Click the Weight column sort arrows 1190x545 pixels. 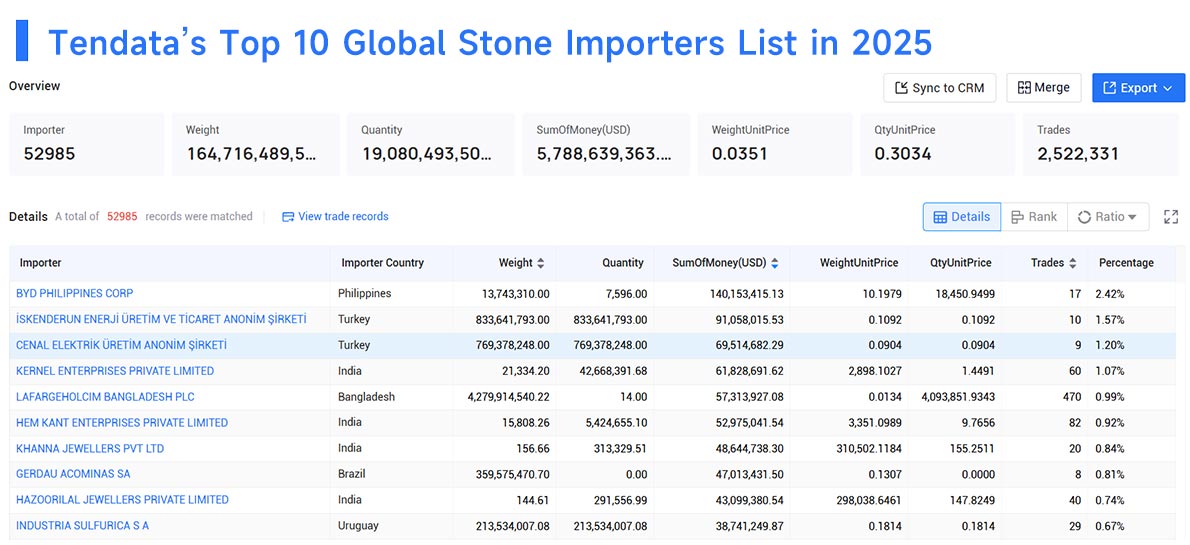[540, 263]
